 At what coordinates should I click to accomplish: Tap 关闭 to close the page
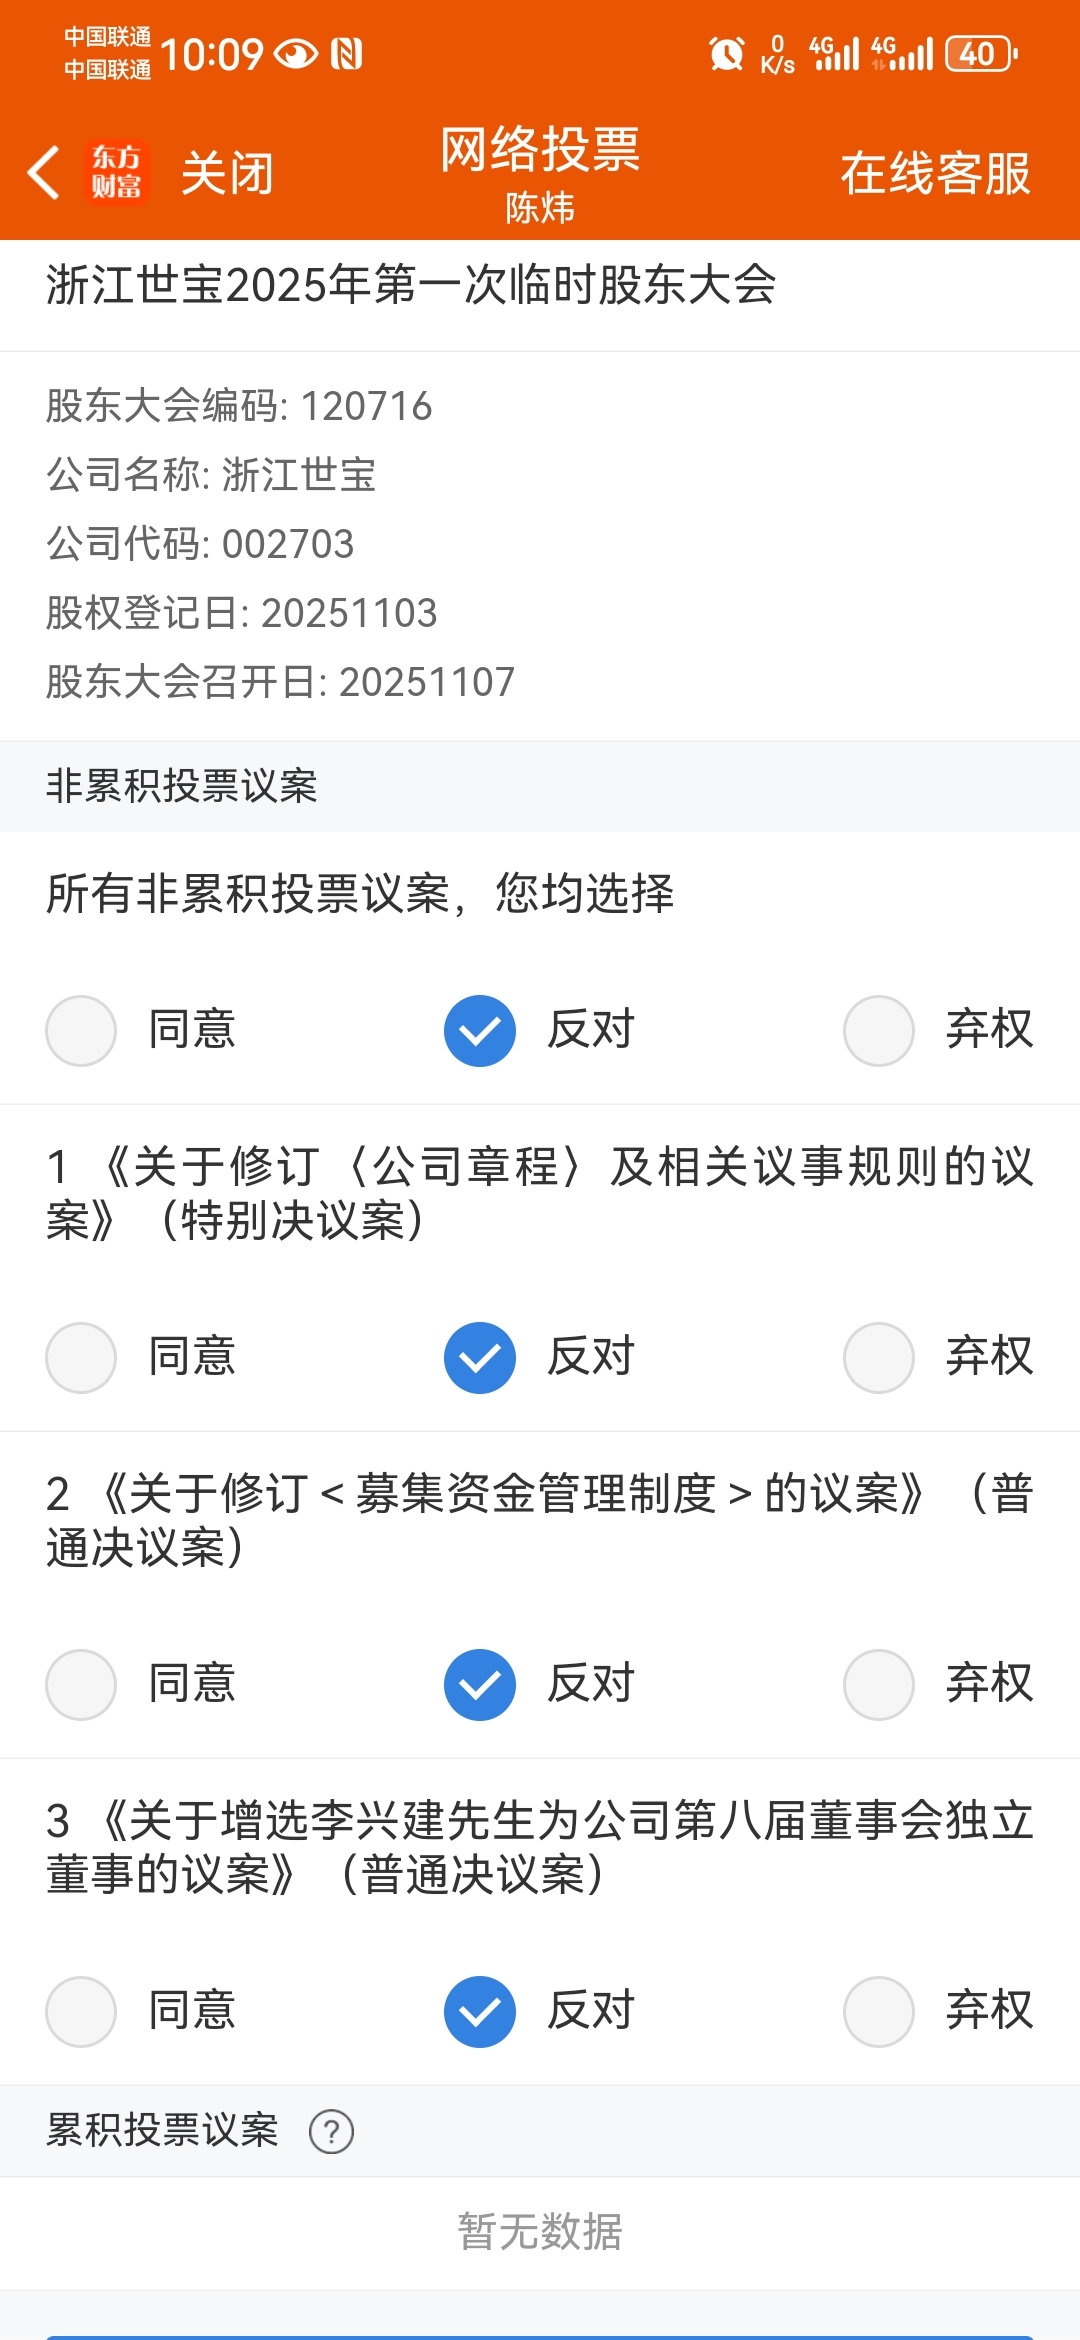[227, 173]
